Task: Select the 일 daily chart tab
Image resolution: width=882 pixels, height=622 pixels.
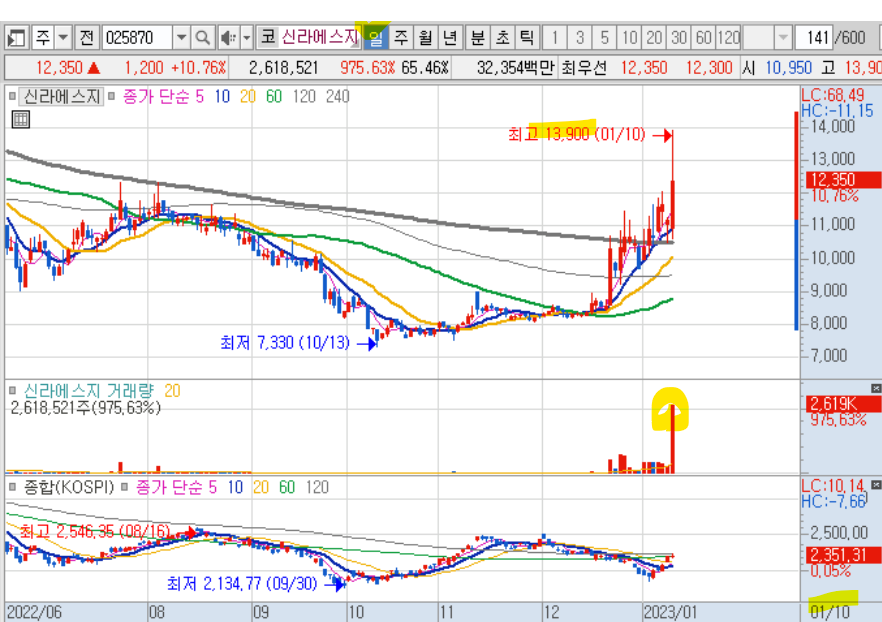Action: [x=376, y=38]
